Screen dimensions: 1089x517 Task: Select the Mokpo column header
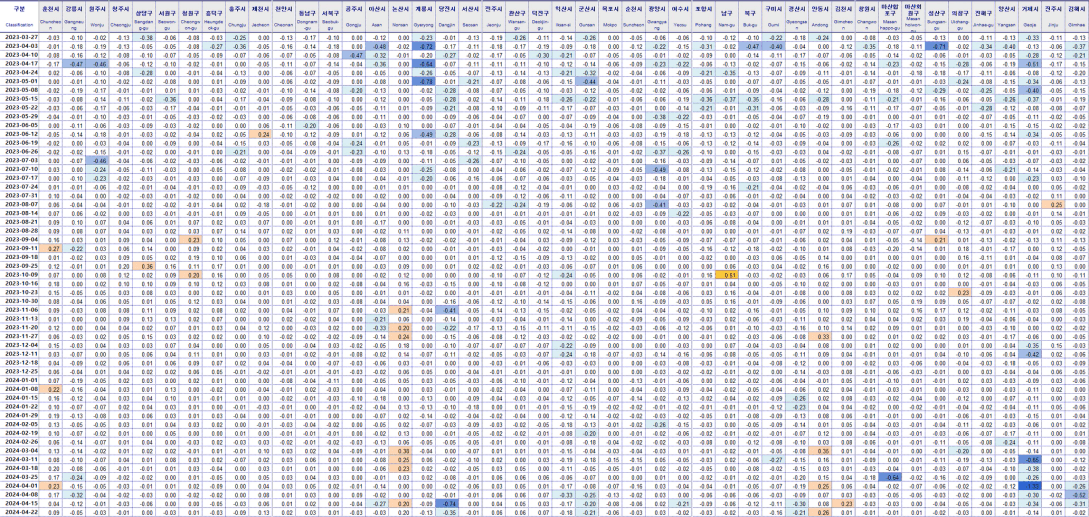[x=610, y=17]
